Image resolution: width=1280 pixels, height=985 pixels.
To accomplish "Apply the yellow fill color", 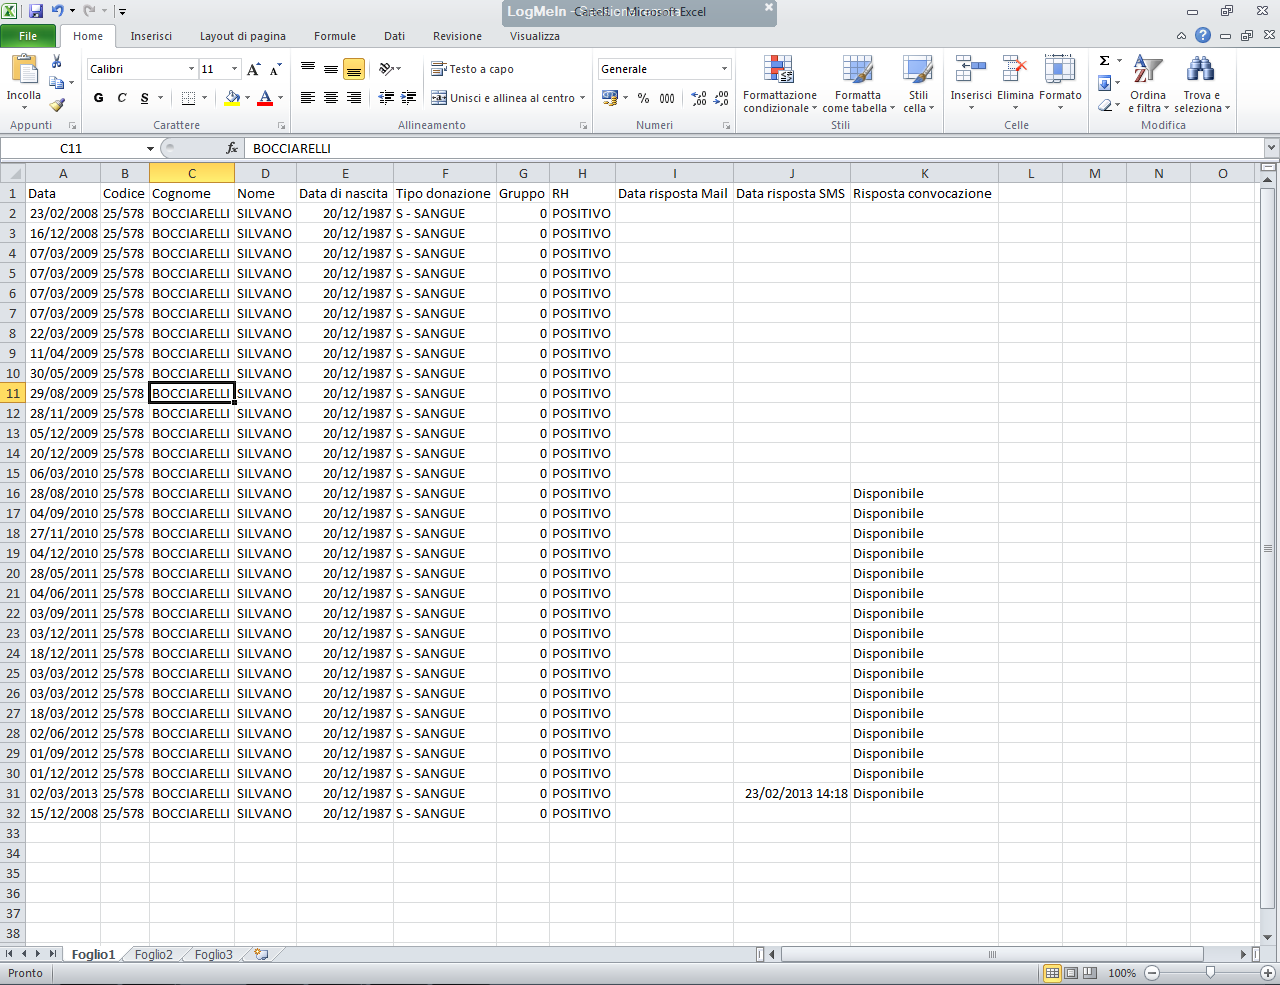I will (232, 98).
